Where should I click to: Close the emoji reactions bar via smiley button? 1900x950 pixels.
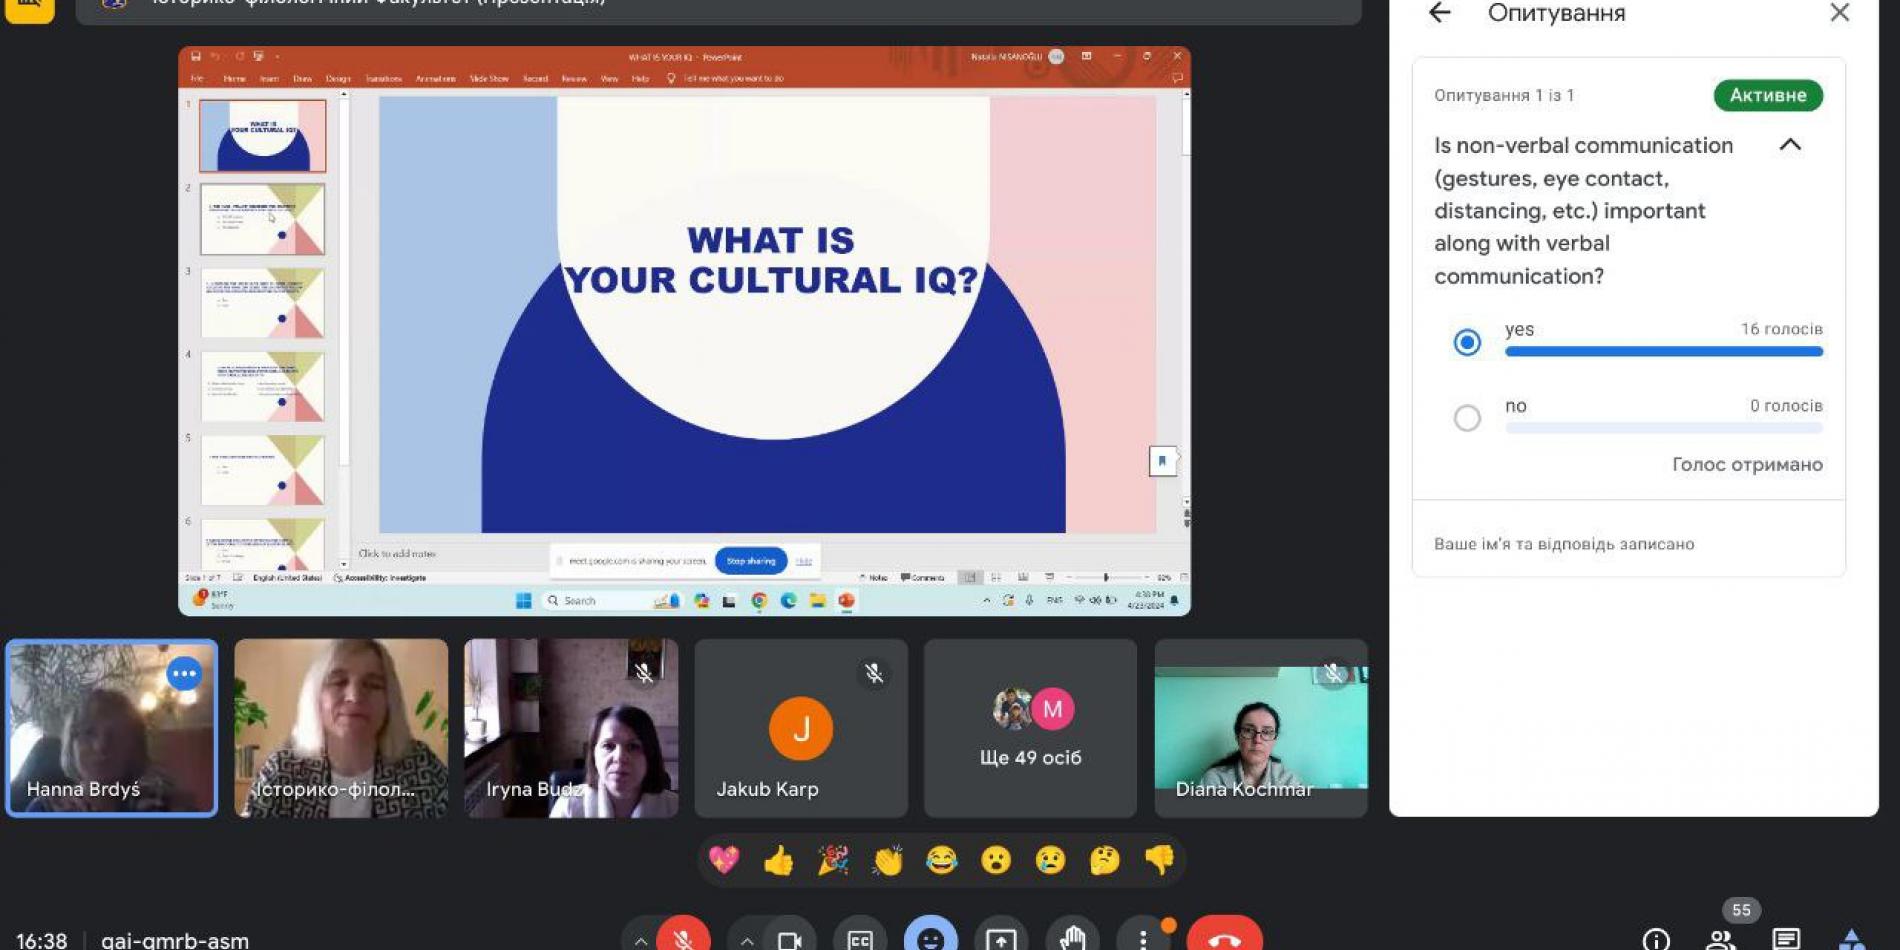click(x=931, y=938)
